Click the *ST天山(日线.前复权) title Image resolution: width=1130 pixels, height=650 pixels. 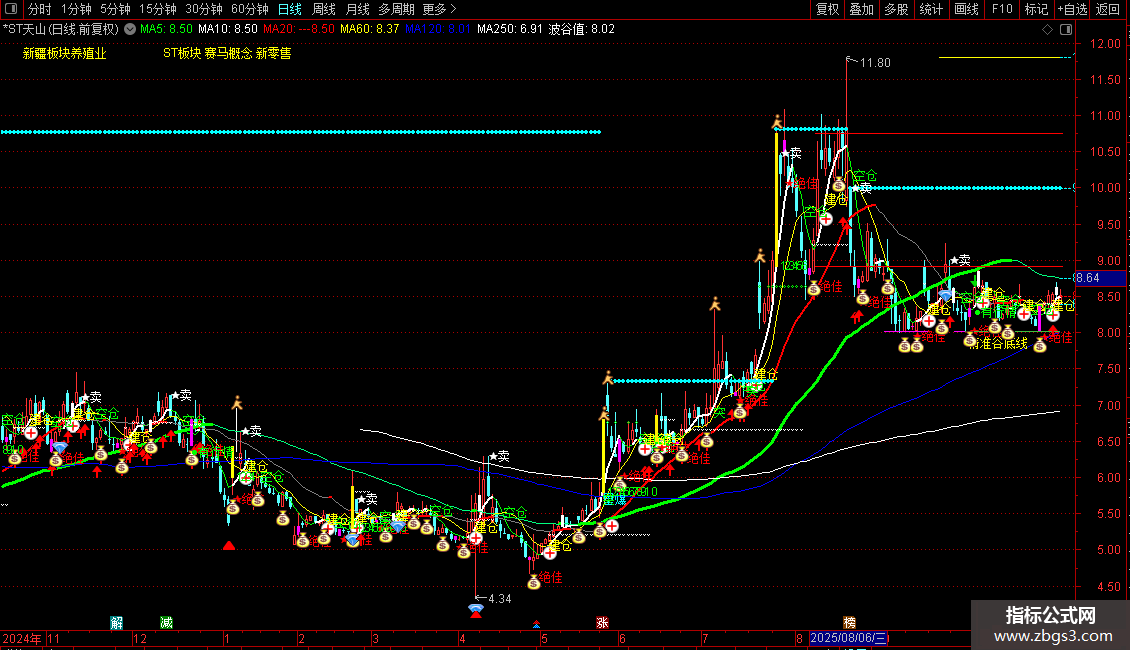(x=61, y=30)
